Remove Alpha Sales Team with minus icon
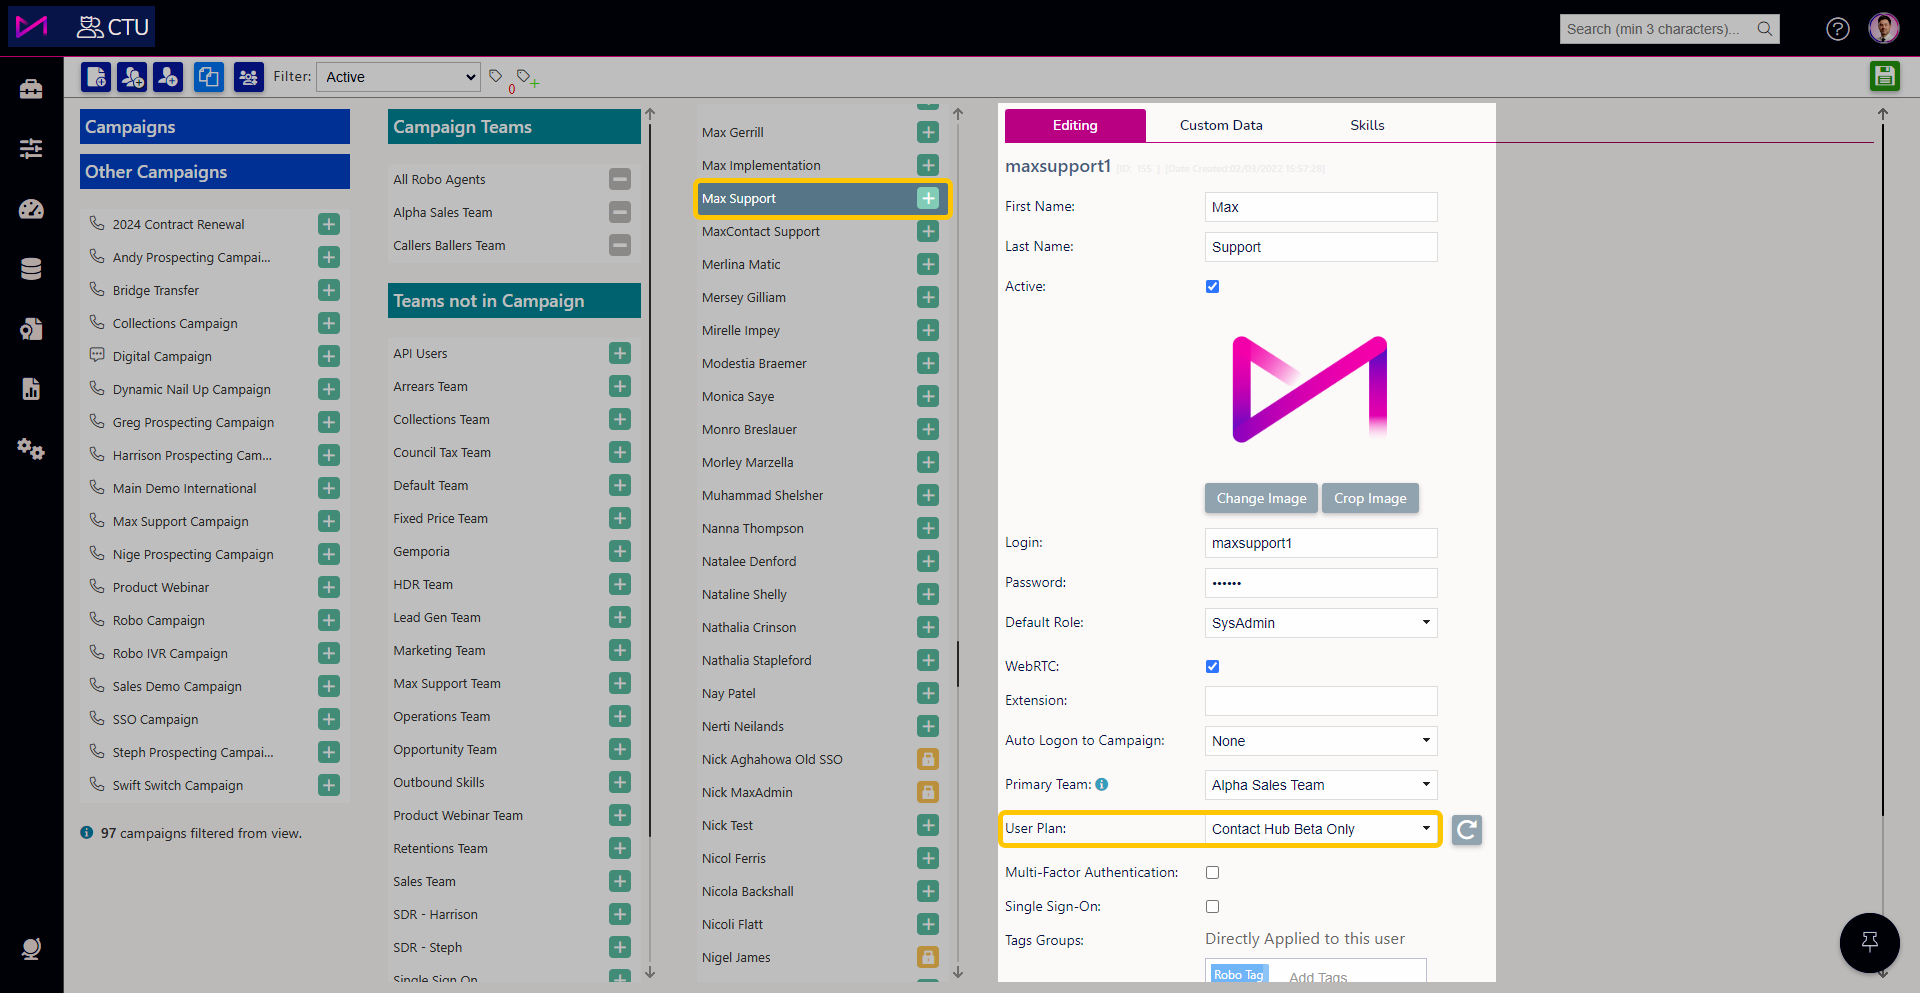 620,212
